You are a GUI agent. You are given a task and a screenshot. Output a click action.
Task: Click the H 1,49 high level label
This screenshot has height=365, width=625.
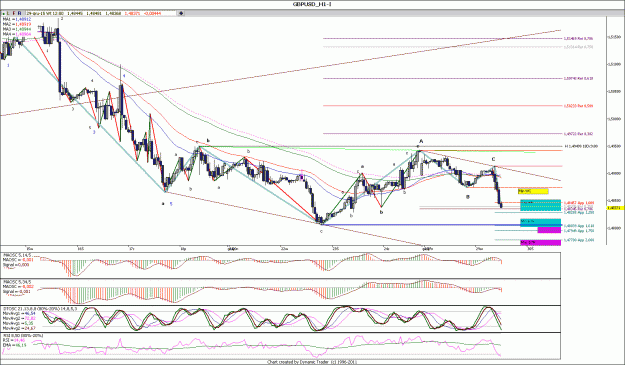tap(582, 146)
